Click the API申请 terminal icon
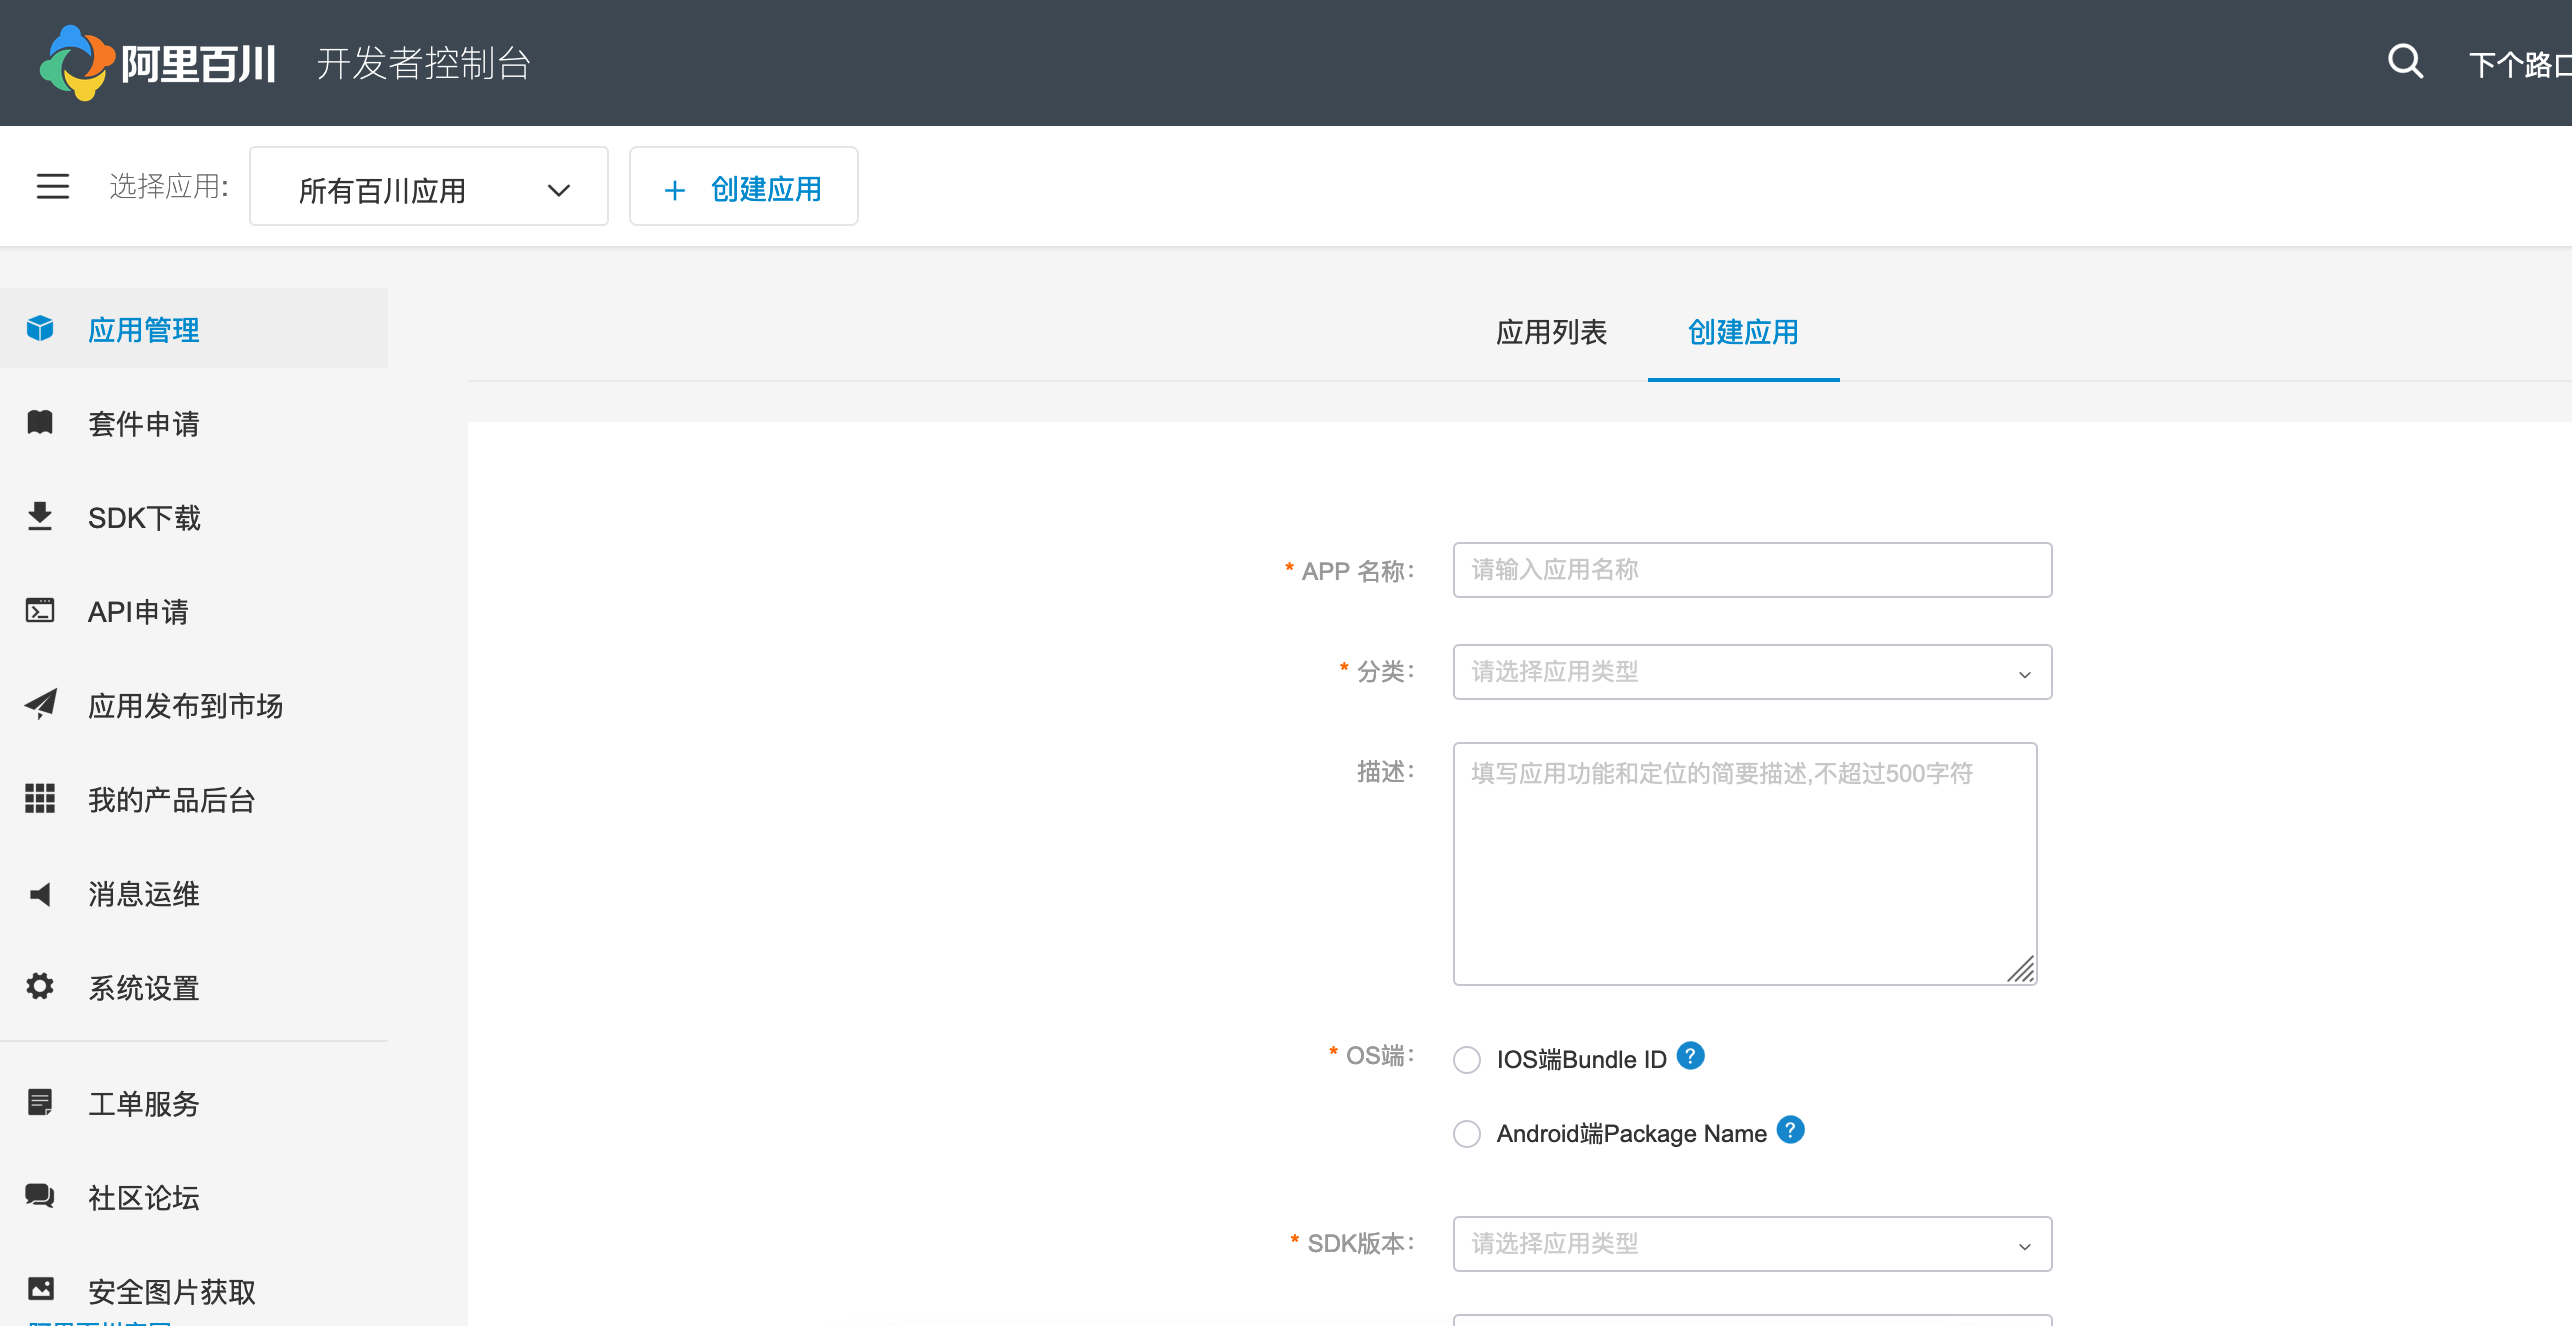The image size is (2572, 1326). coord(40,611)
